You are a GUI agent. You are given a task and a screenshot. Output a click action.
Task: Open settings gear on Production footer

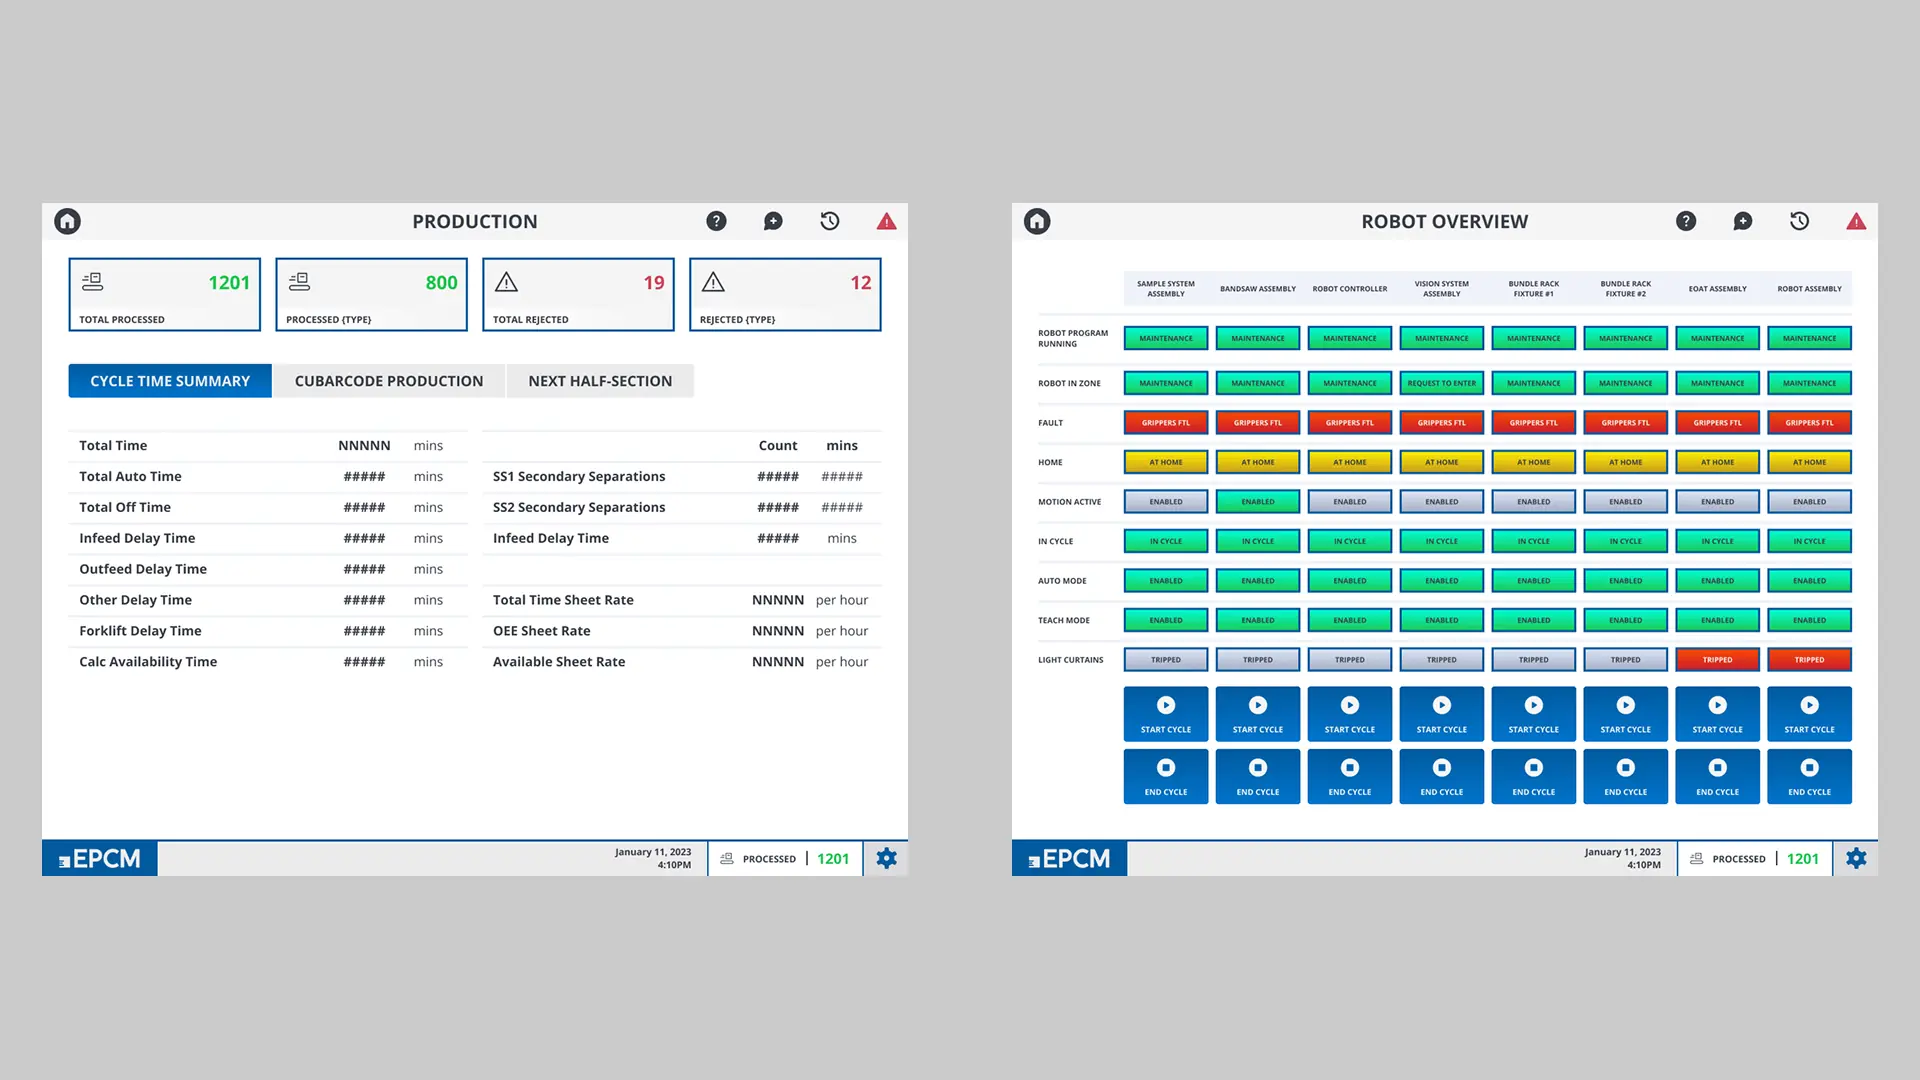click(x=886, y=858)
